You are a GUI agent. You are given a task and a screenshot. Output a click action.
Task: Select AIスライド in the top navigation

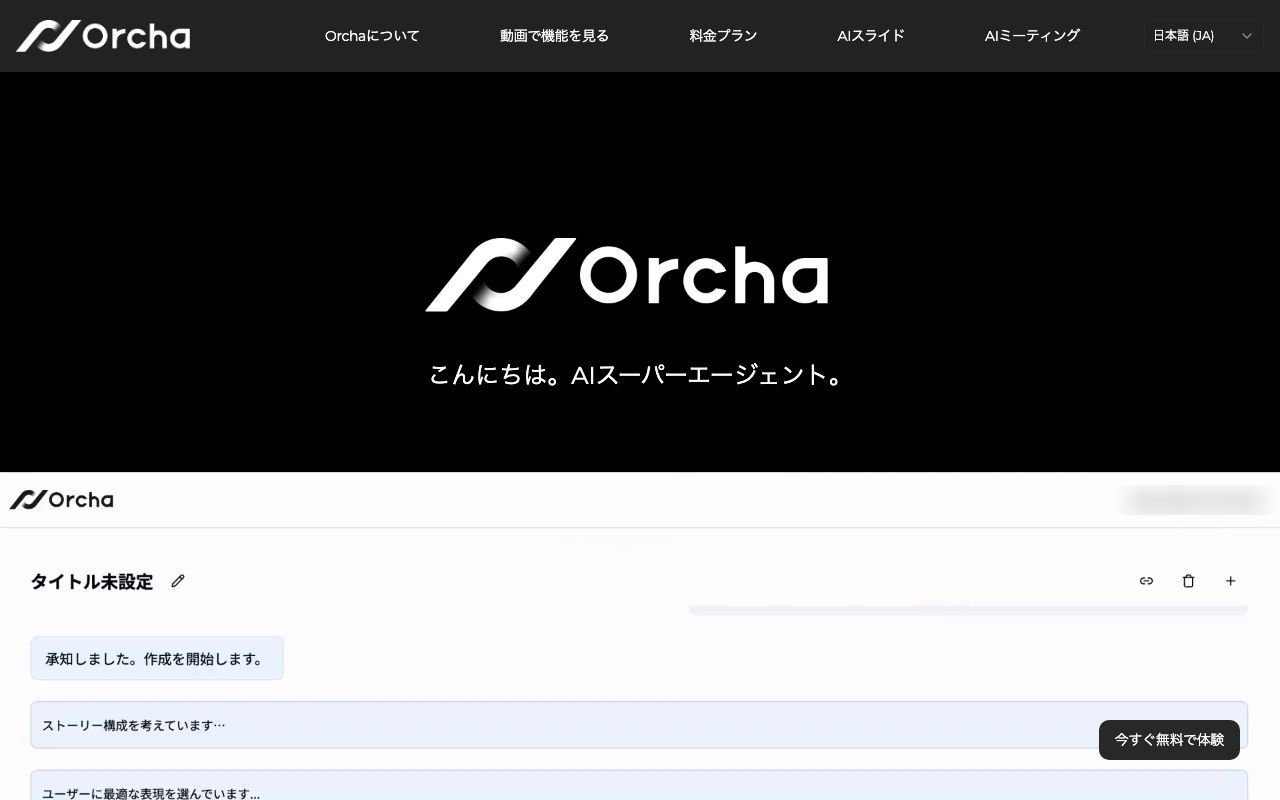click(871, 36)
